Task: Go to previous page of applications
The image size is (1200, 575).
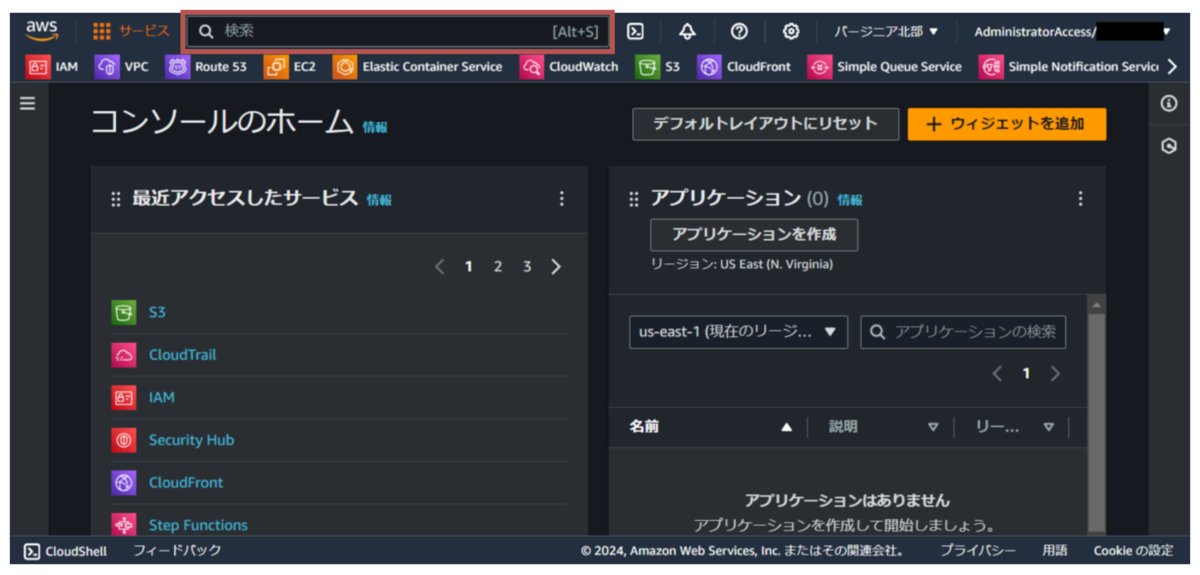Action: tap(997, 374)
